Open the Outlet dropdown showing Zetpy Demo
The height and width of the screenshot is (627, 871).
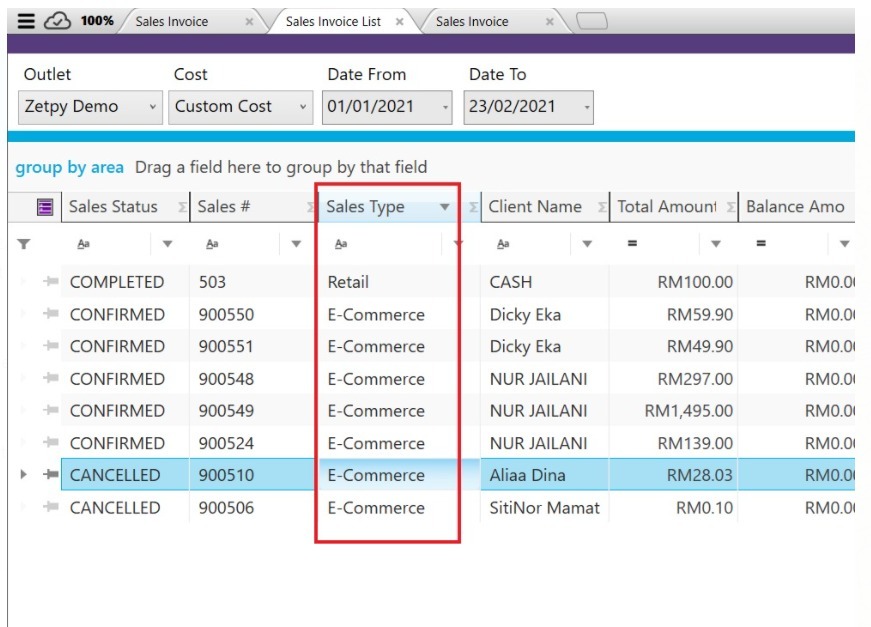(153, 107)
